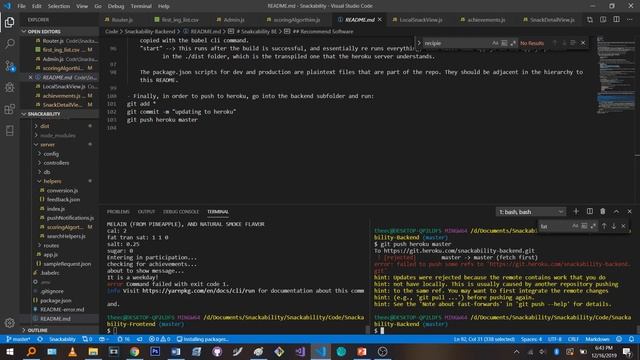Toggle find in selection in editor find
This screenshot has width=640, height=360.
point(573,43)
